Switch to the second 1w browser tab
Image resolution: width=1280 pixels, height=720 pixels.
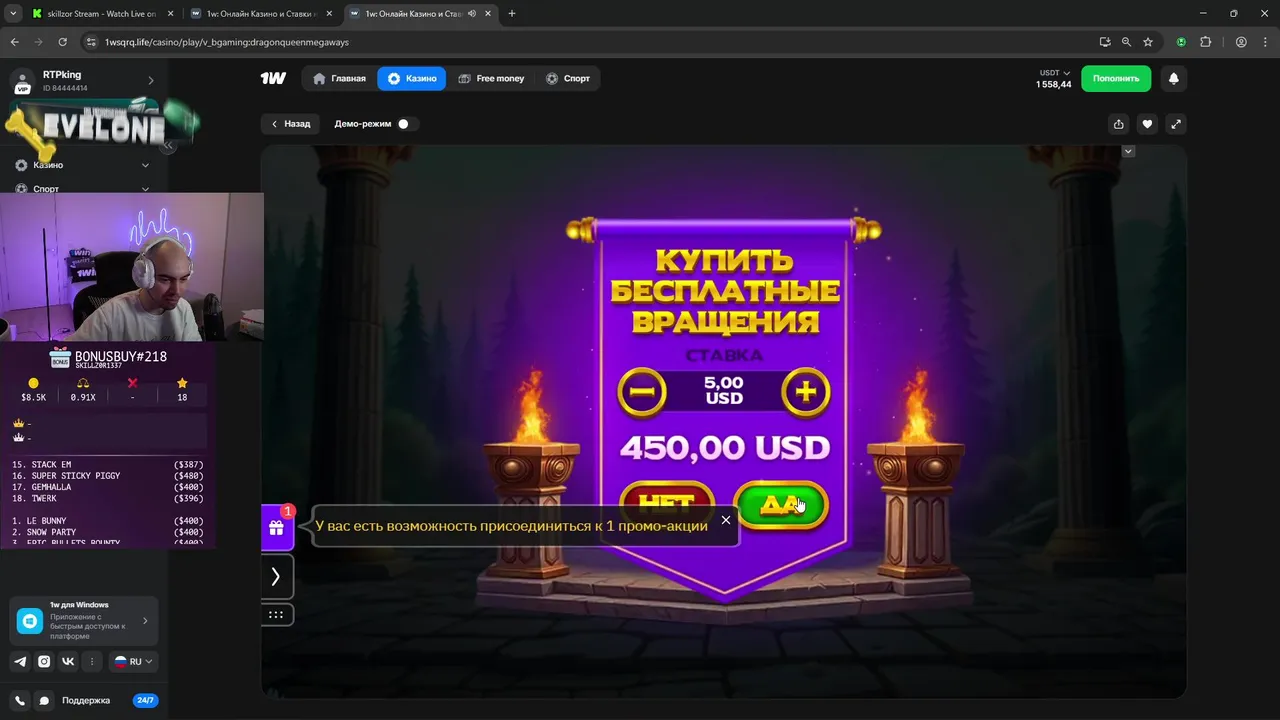[x=262, y=14]
